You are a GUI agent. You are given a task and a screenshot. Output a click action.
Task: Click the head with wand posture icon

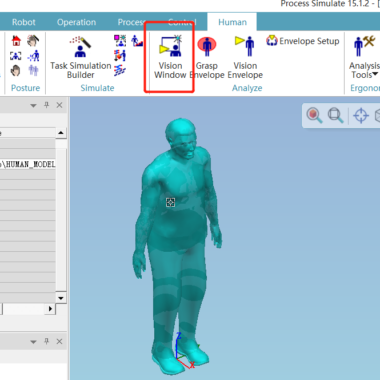pos(33,41)
